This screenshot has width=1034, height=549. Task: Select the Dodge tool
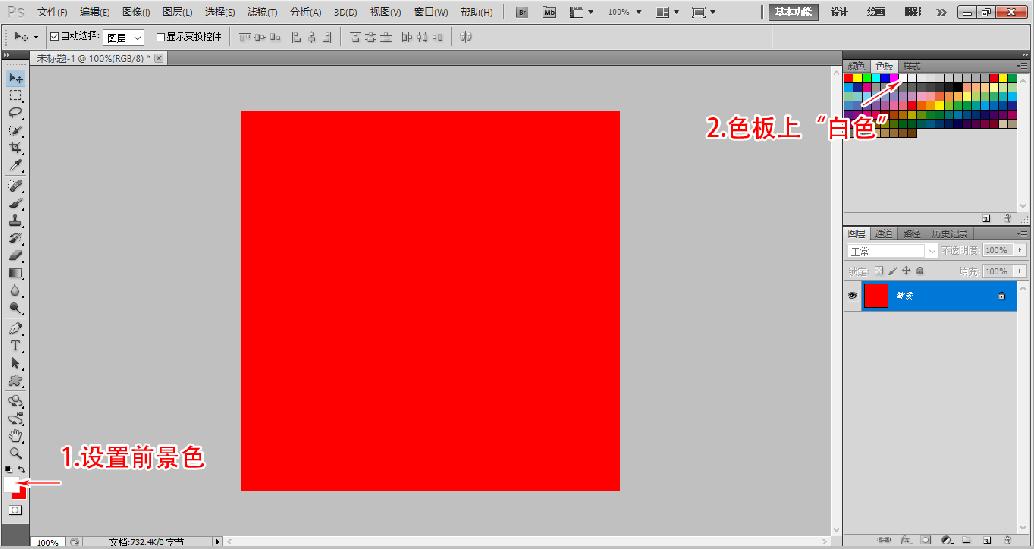pyautogui.click(x=16, y=307)
